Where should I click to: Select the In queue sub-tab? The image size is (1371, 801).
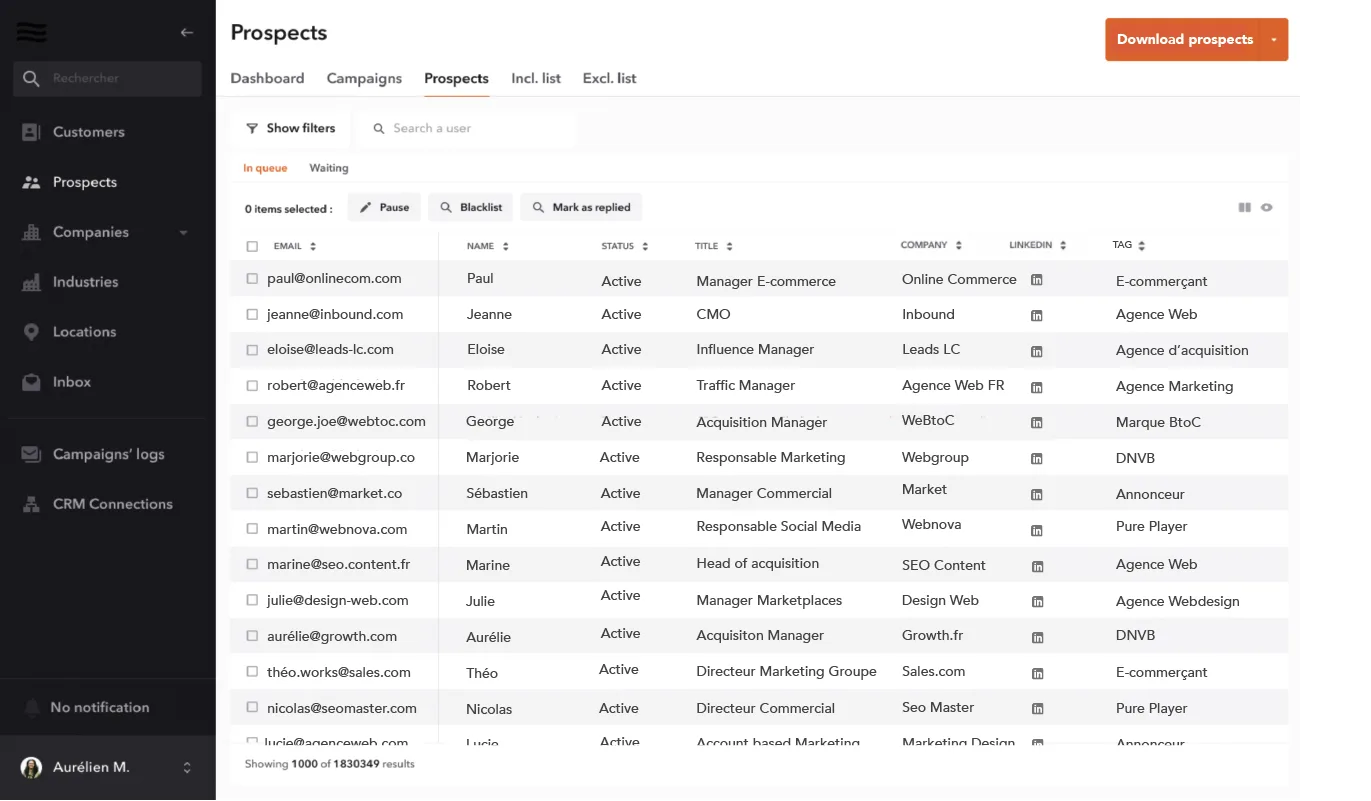coord(265,168)
